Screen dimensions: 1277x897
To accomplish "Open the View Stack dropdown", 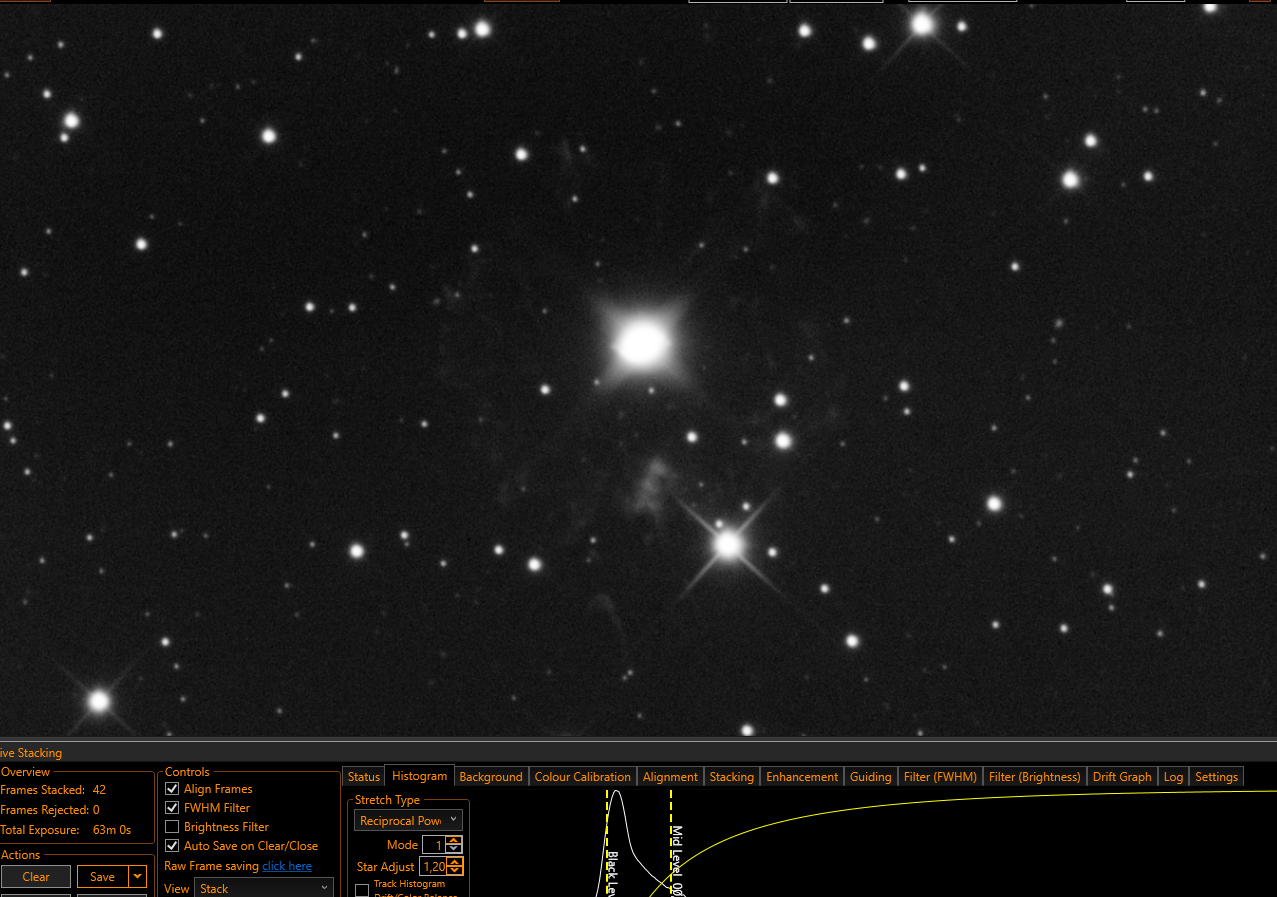I will coord(264,888).
